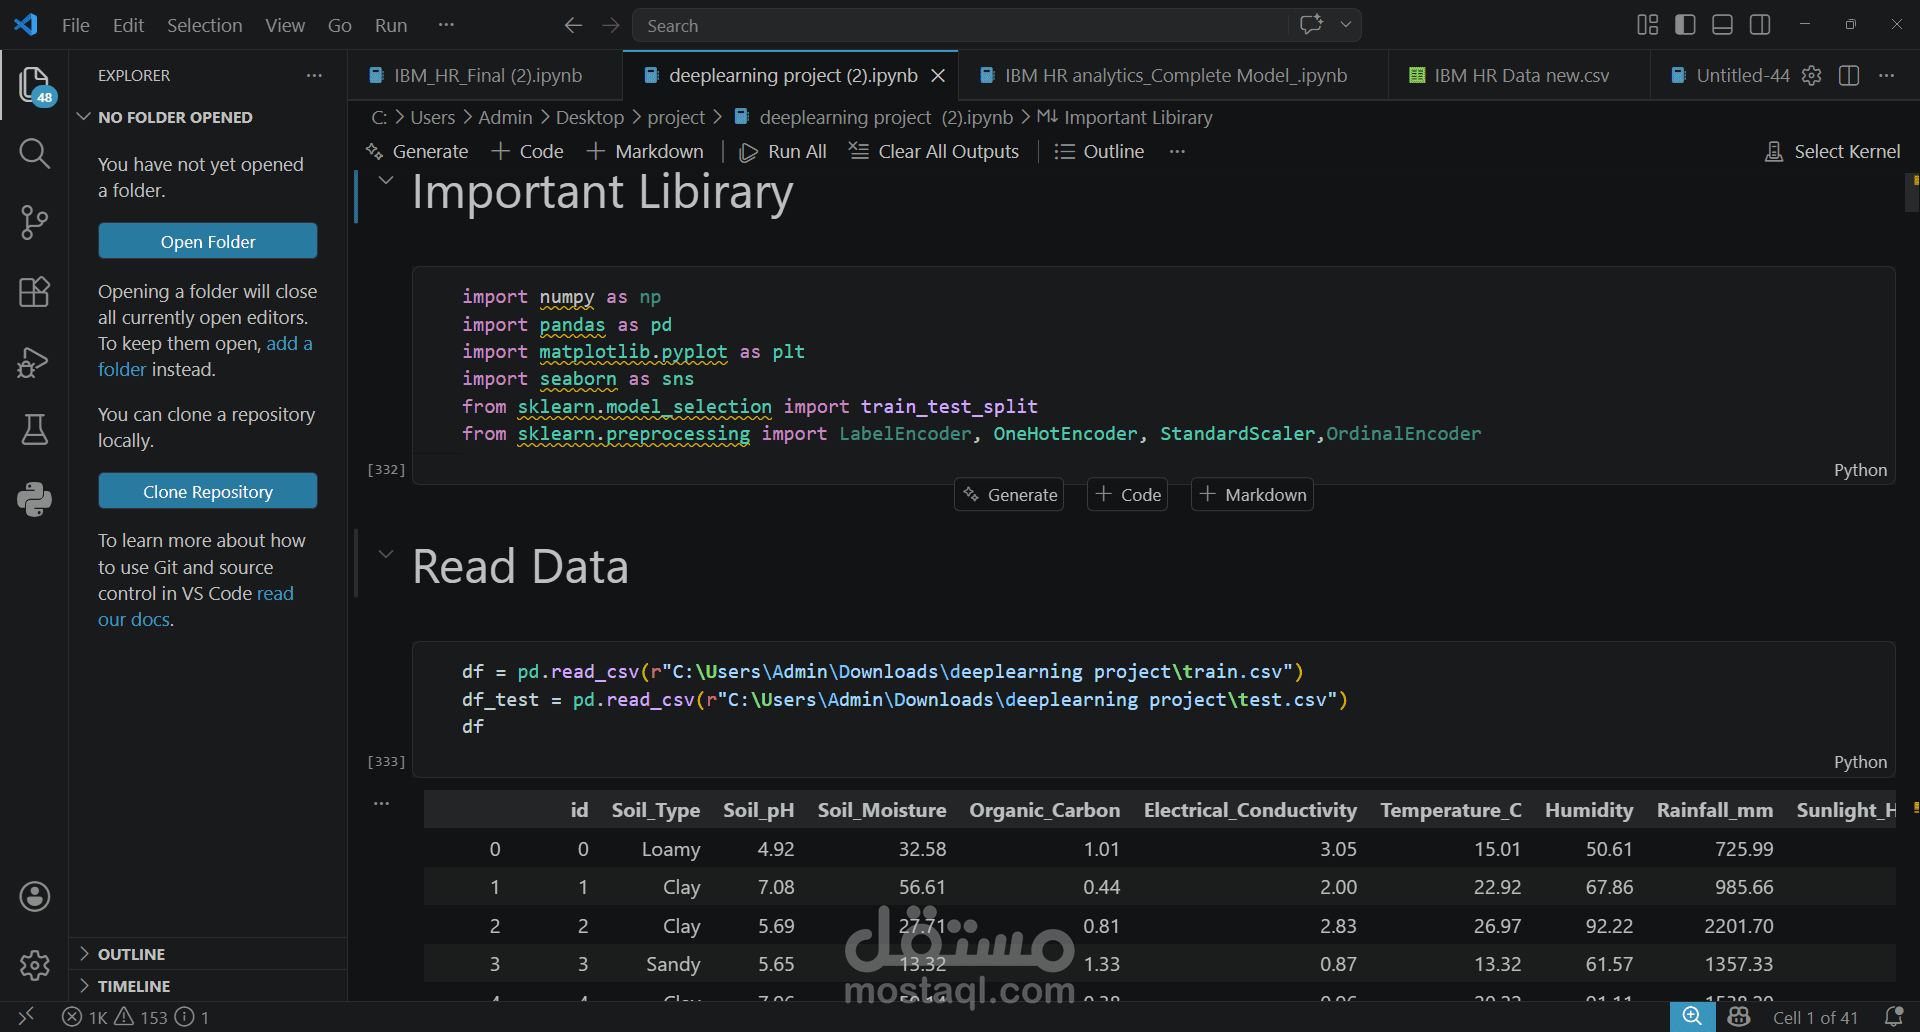
Task: Open editor More Actions ellipsis
Action: pos(1886,75)
